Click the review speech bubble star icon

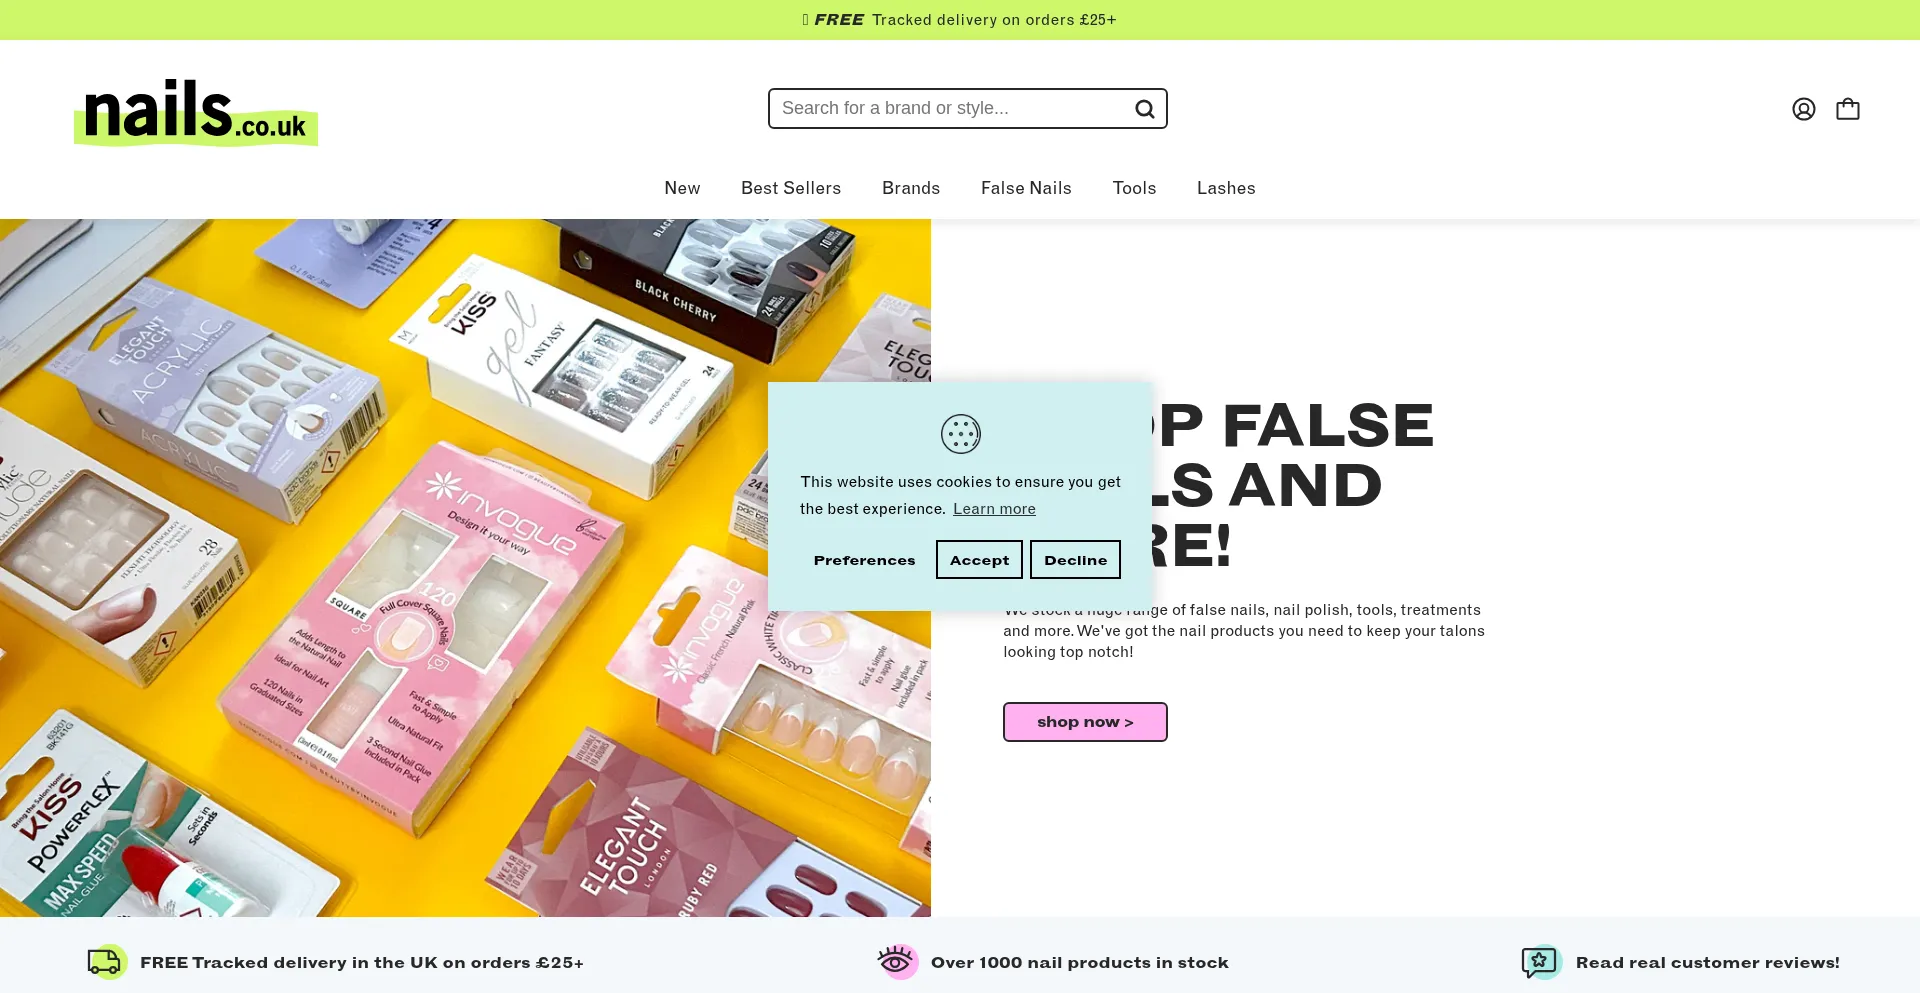coord(1541,962)
